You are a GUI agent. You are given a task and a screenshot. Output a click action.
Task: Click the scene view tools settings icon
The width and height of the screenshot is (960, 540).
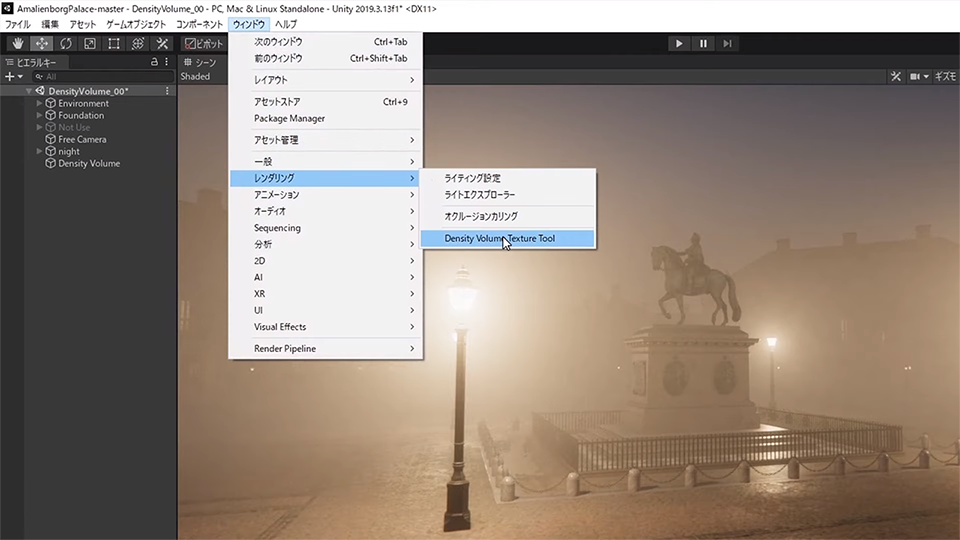[x=896, y=77]
